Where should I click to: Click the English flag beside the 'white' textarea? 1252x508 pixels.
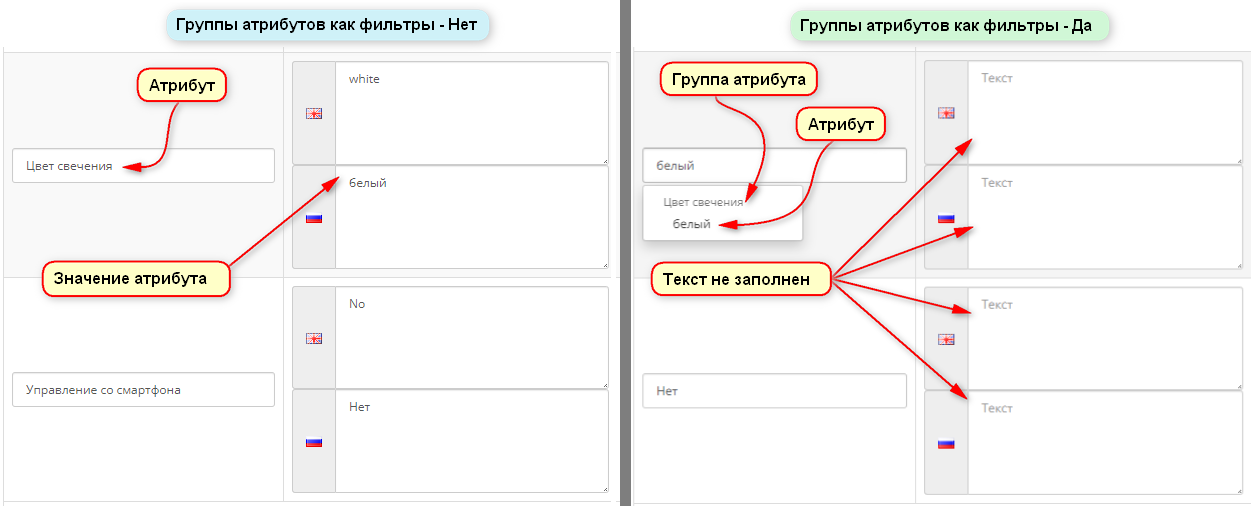[314, 114]
